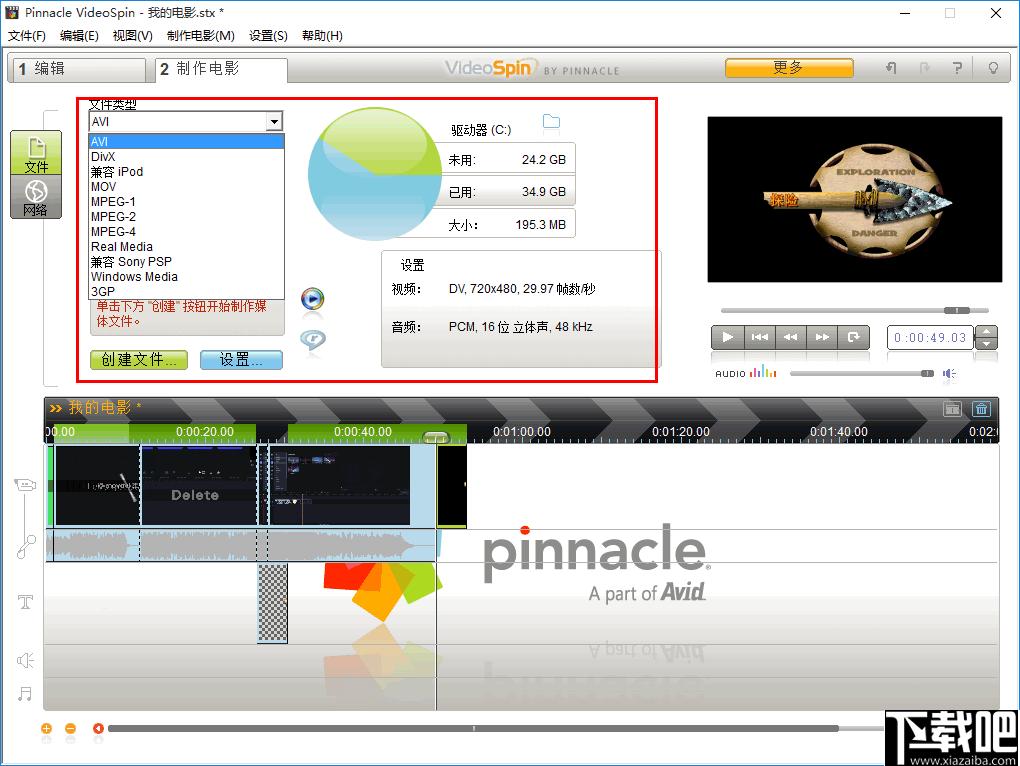Click the round blue media player icon

coord(312,299)
